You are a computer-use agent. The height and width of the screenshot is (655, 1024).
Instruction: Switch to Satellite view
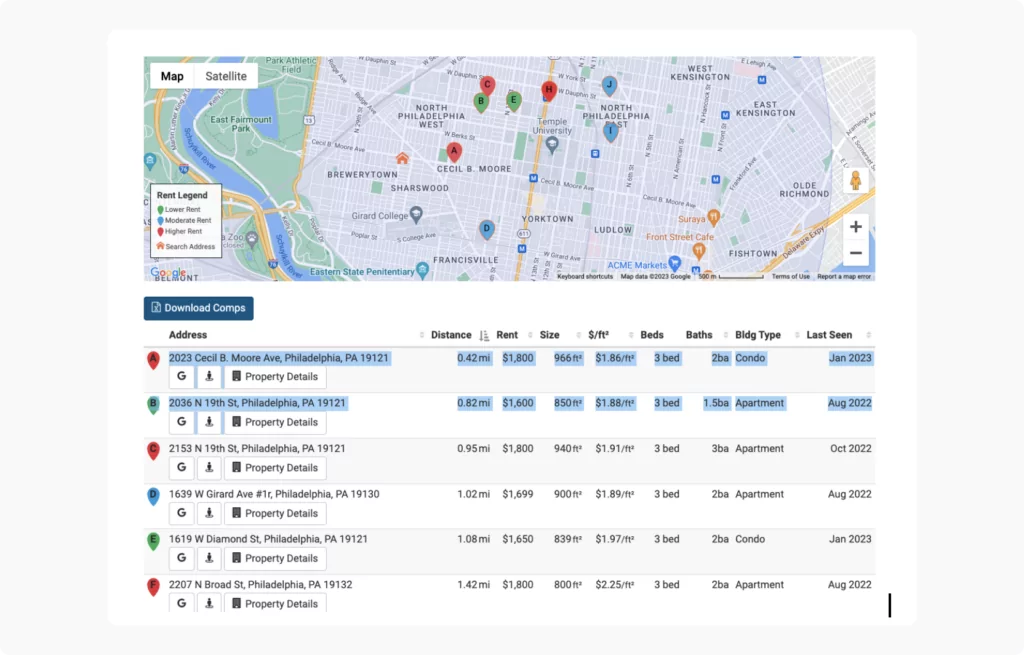point(226,76)
